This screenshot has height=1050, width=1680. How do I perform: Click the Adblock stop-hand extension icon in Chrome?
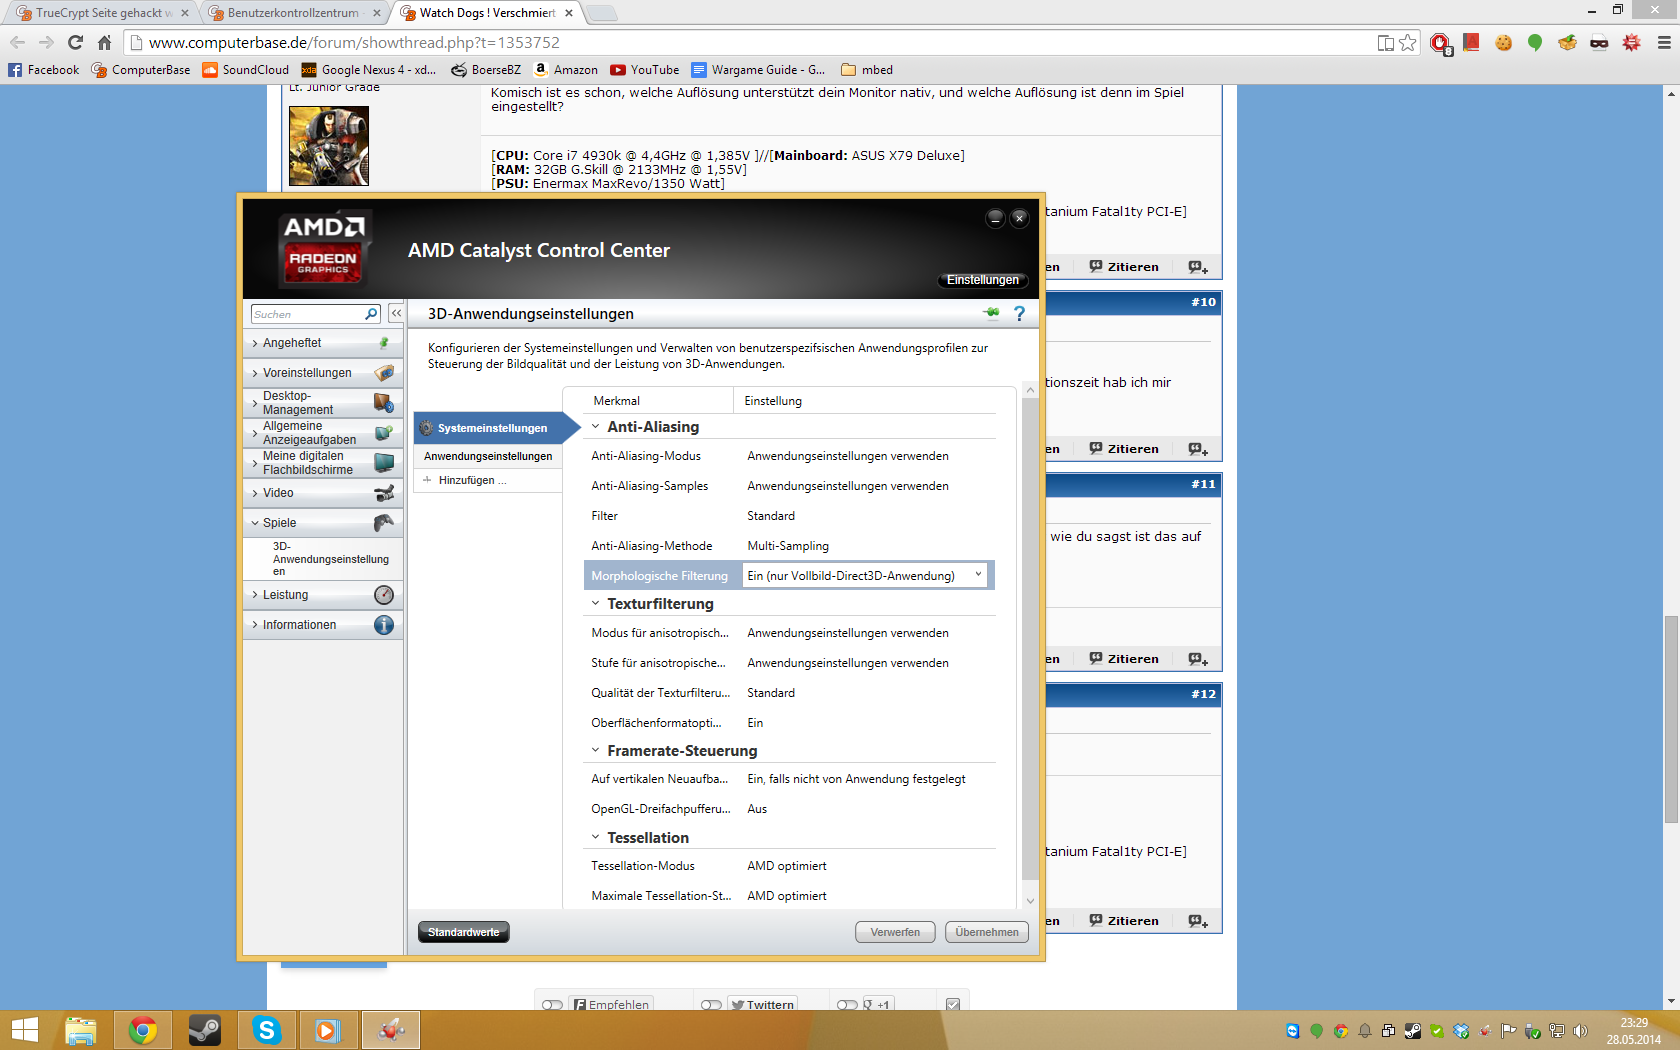1440,43
